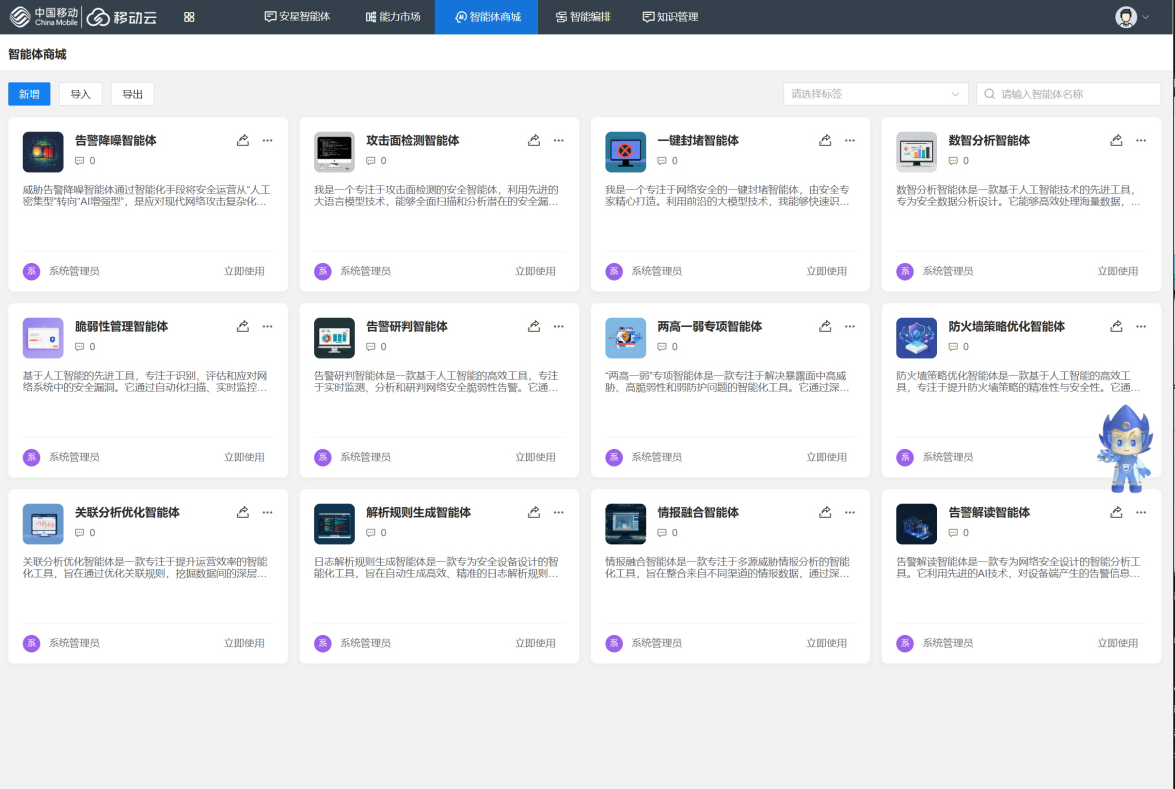Open the share icon on 防火墙策略优化智能体 card

pos(1116,326)
